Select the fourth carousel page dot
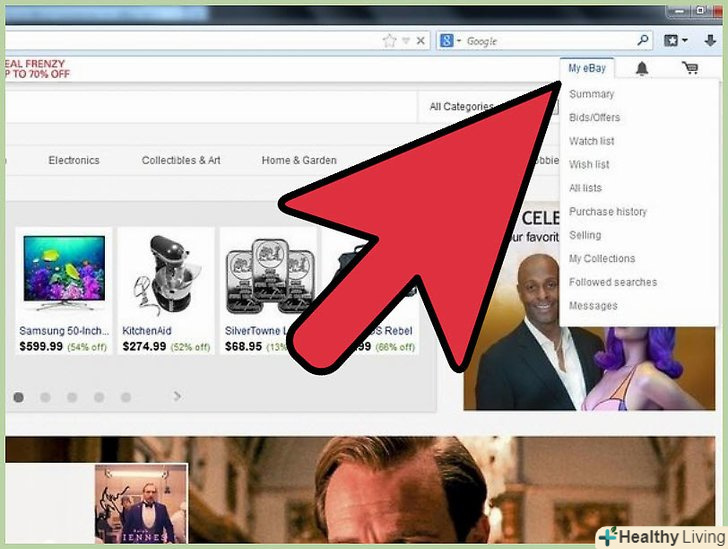This screenshot has height=549, width=728. tap(99, 398)
